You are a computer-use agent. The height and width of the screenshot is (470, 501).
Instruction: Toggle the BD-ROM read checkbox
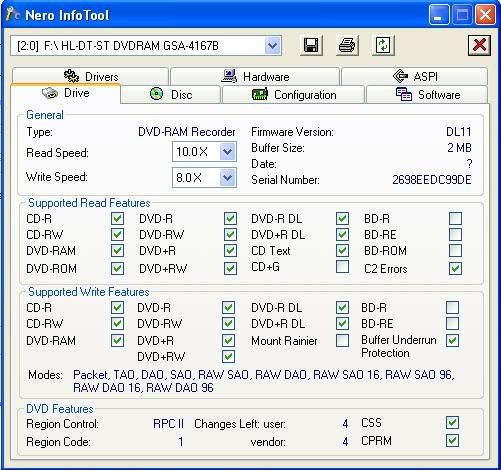pos(455,250)
